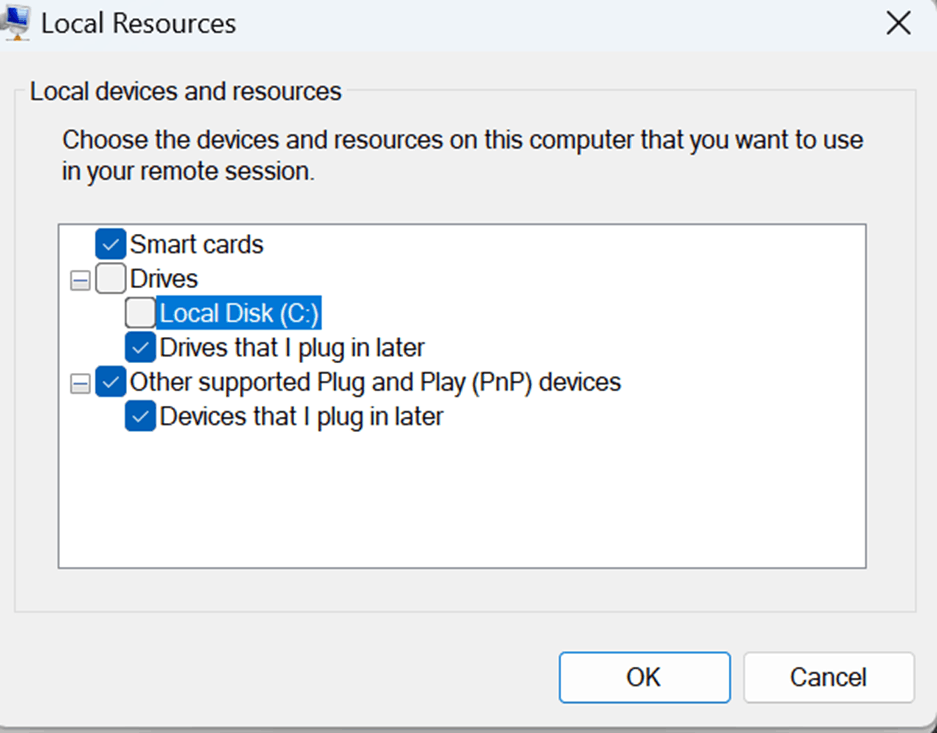Select the Devices that I plug in later label

coord(302,416)
